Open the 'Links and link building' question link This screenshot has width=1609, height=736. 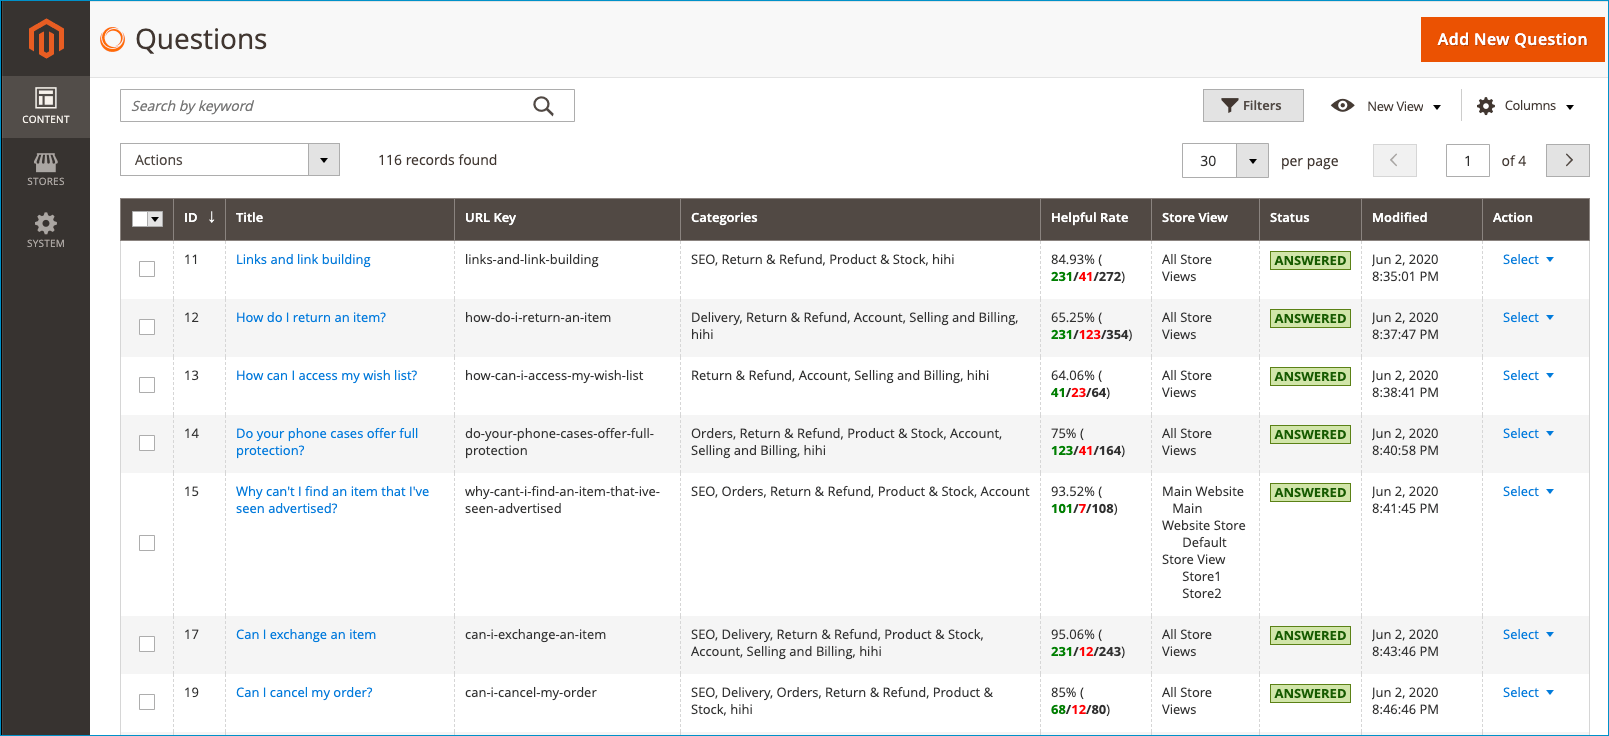(303, 260)
